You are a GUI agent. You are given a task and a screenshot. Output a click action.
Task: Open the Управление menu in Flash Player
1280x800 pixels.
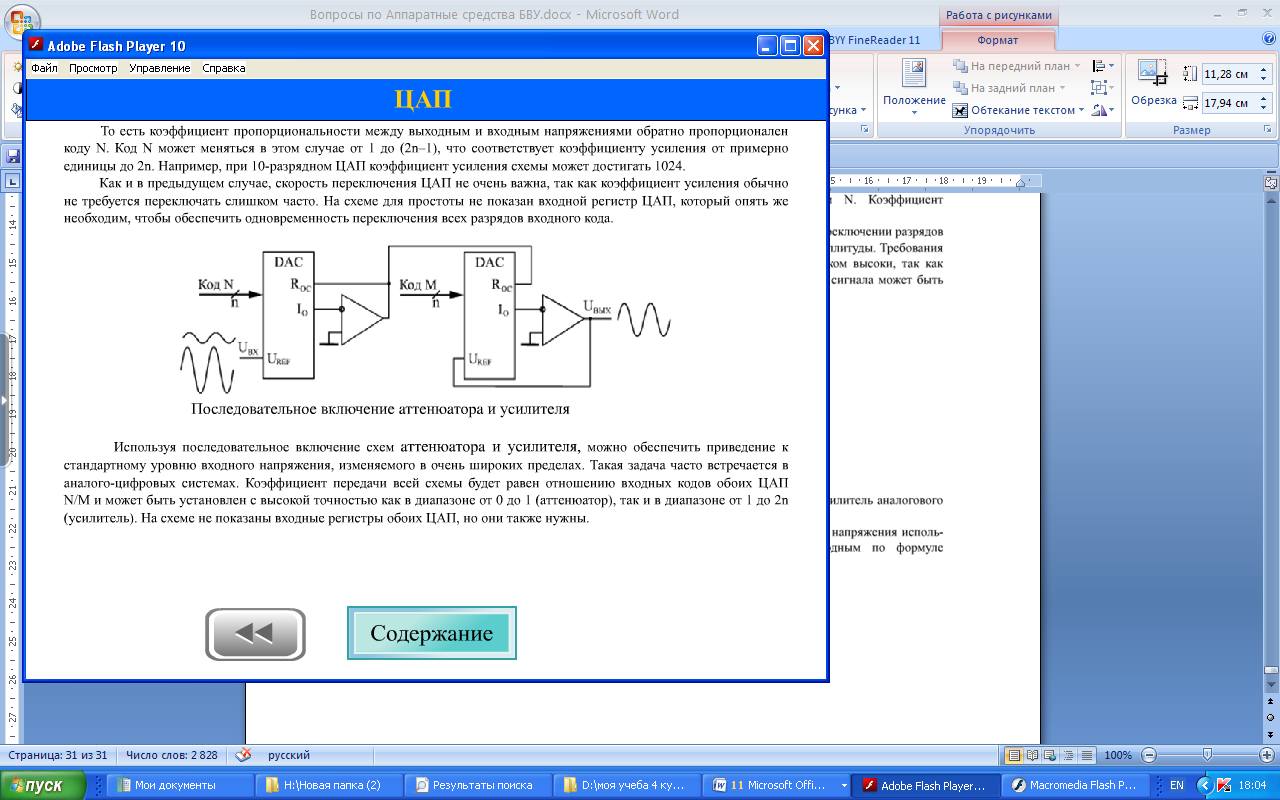pos(160,68)
